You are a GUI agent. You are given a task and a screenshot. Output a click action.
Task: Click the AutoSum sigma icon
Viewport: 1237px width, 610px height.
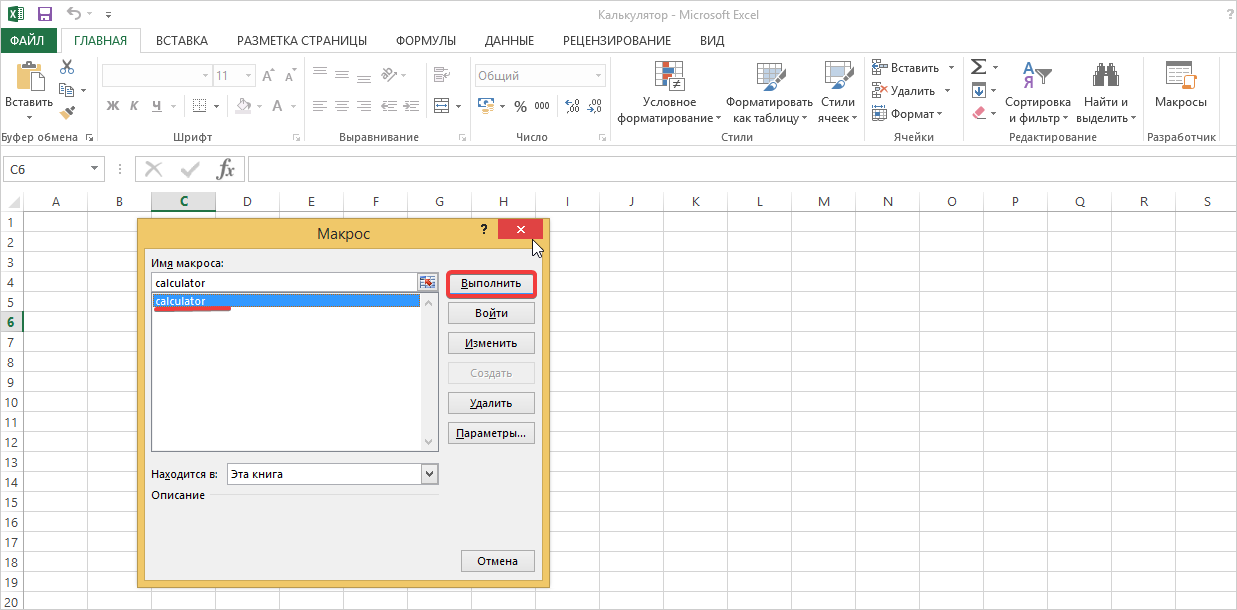[979, 67]
